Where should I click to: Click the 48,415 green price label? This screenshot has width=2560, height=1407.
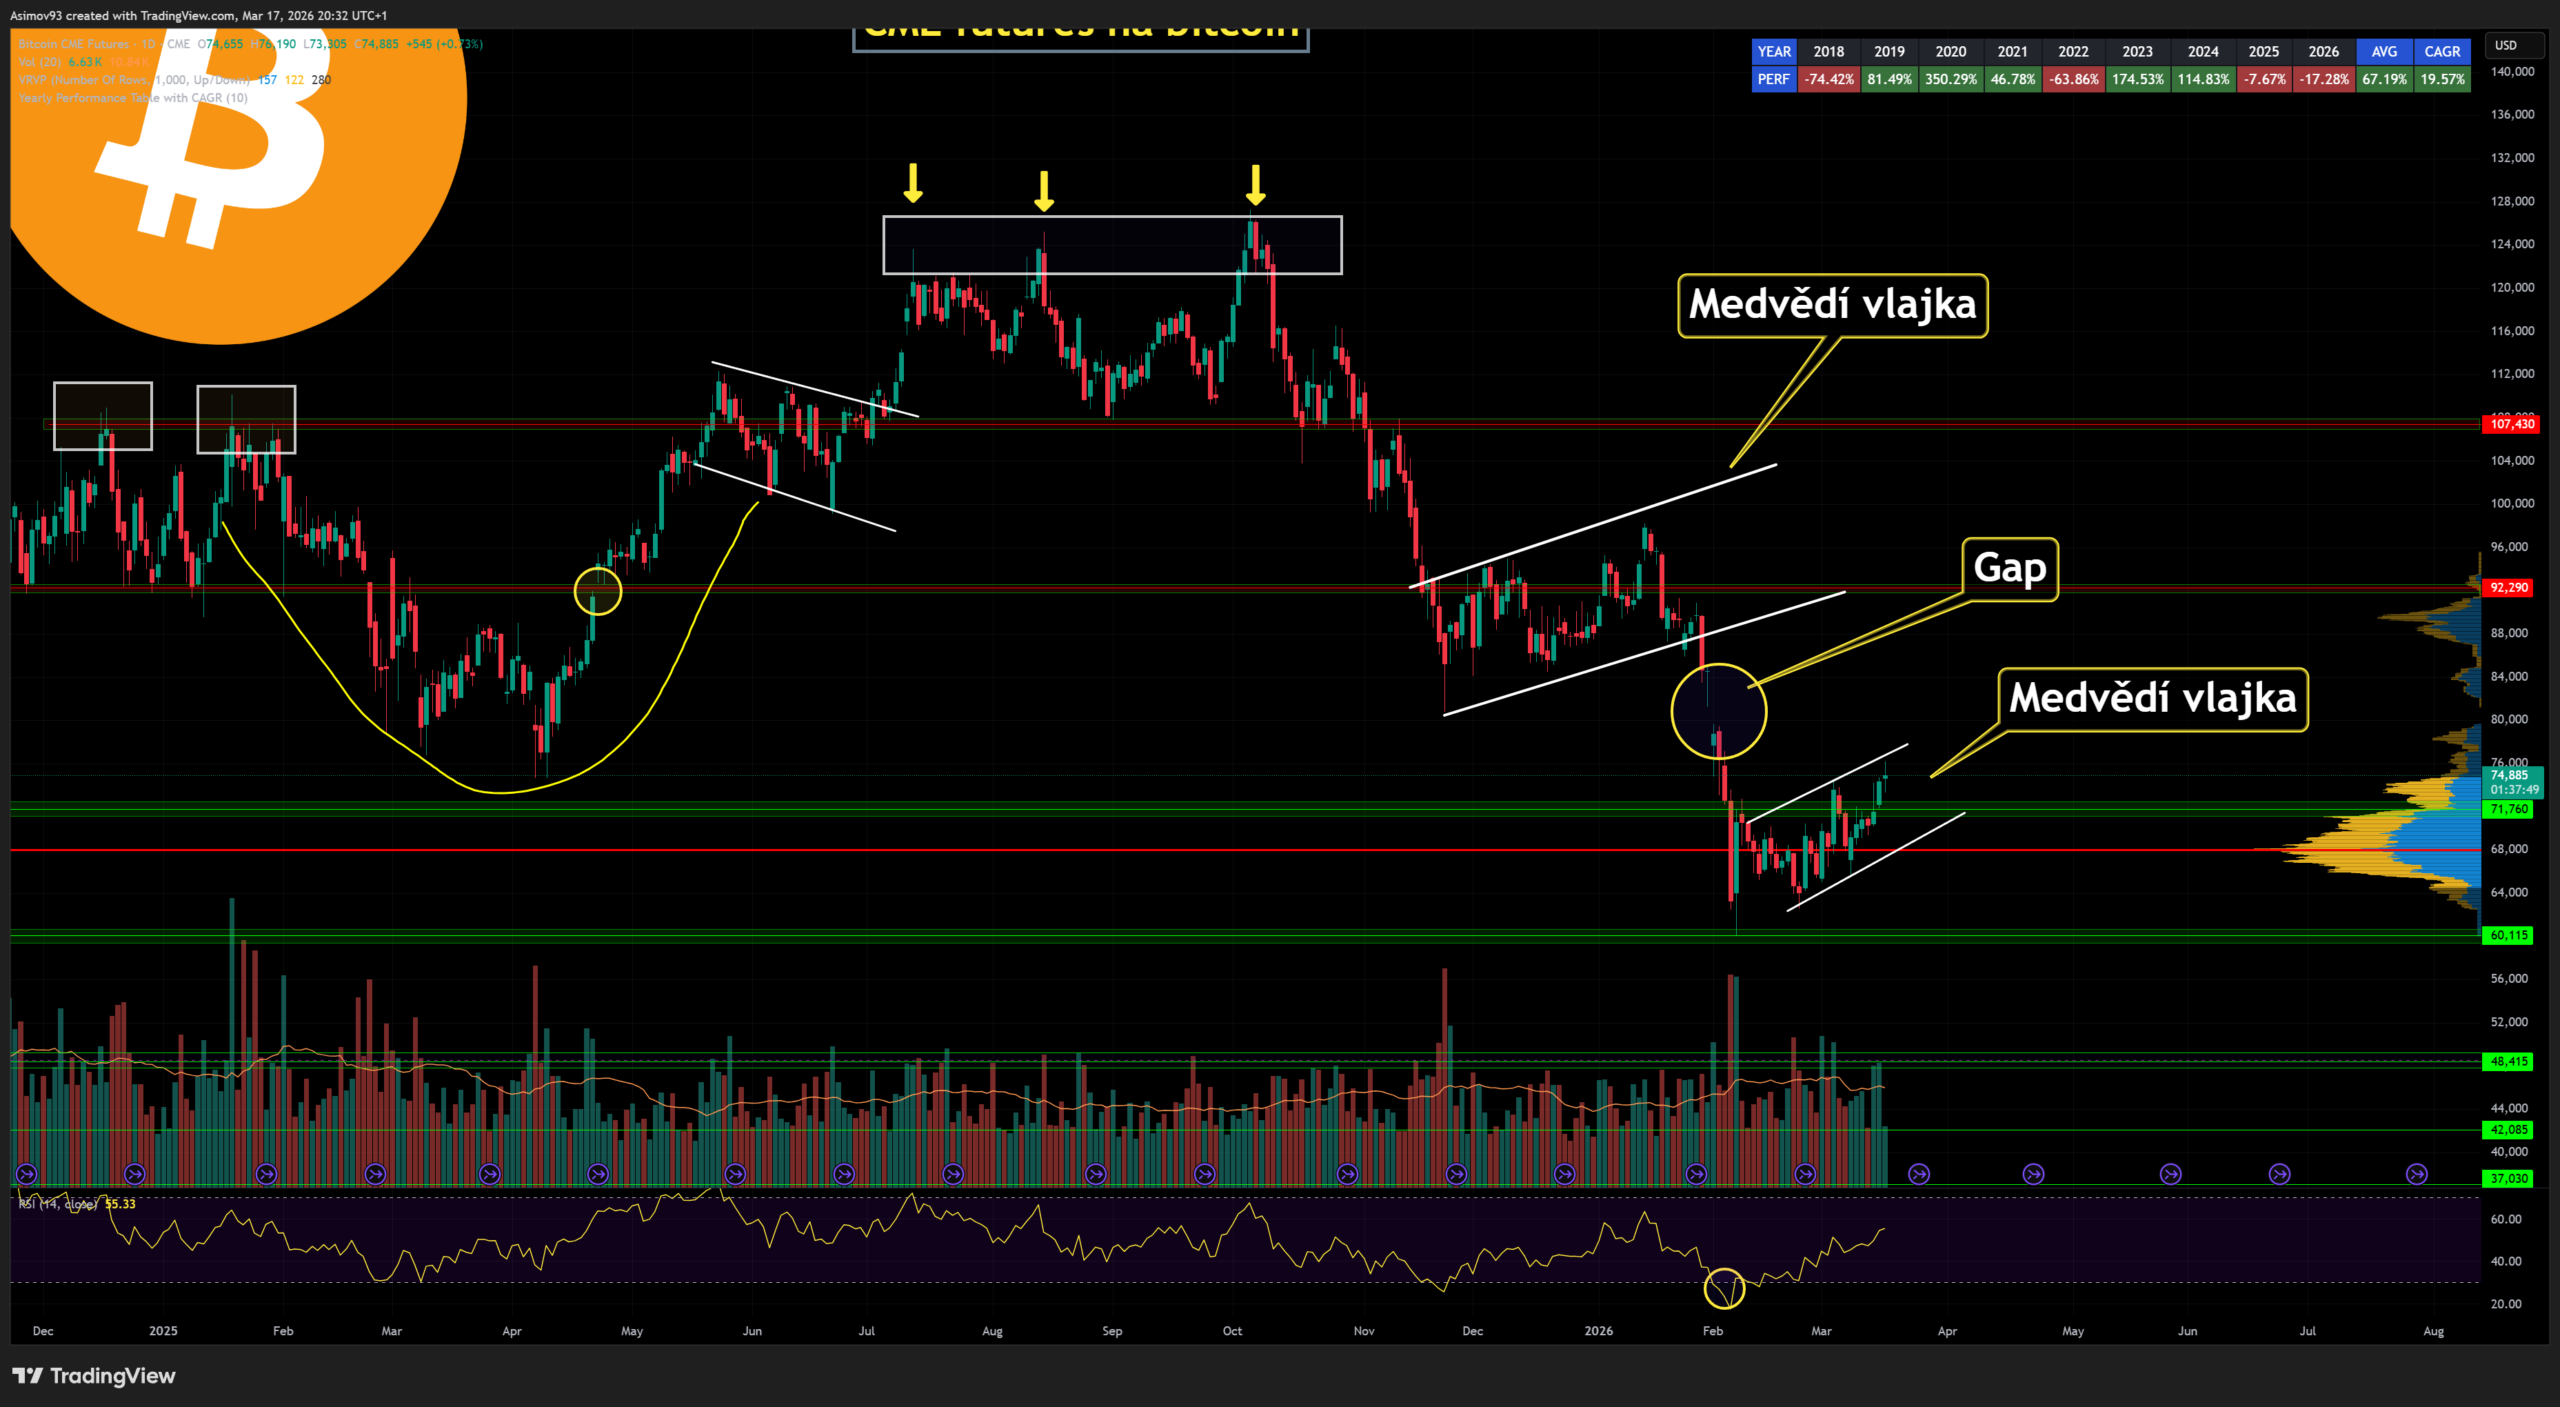pyautogui.click(x=2509, y=1061)
